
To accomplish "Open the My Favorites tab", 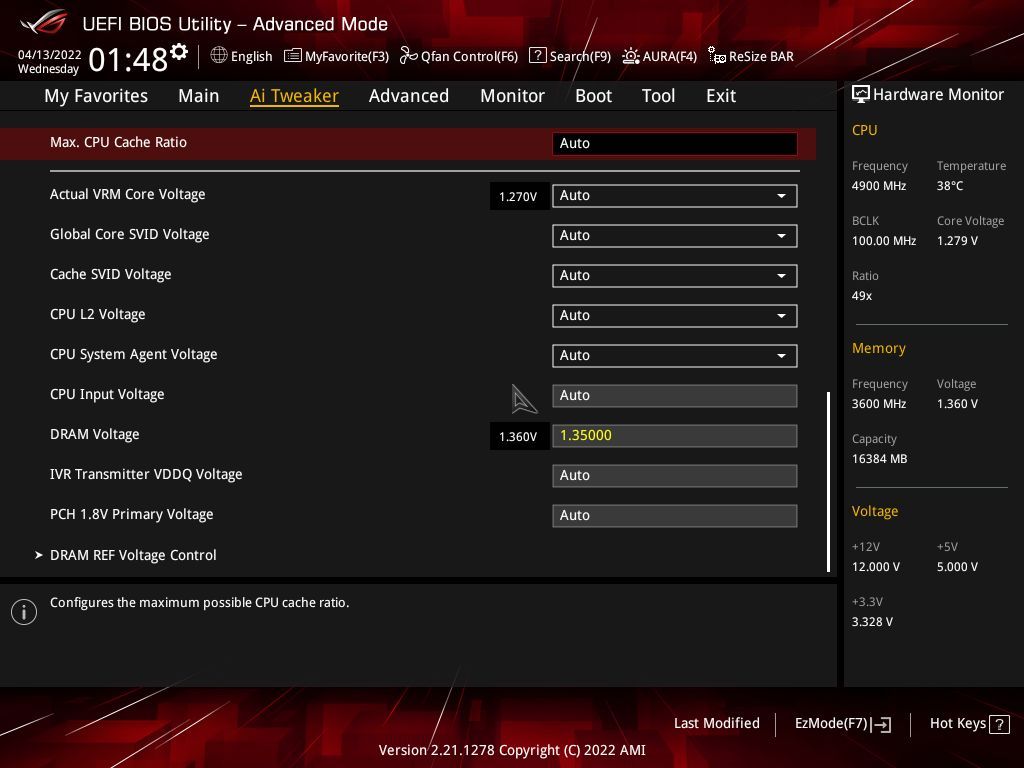I will tap(96, 96).
